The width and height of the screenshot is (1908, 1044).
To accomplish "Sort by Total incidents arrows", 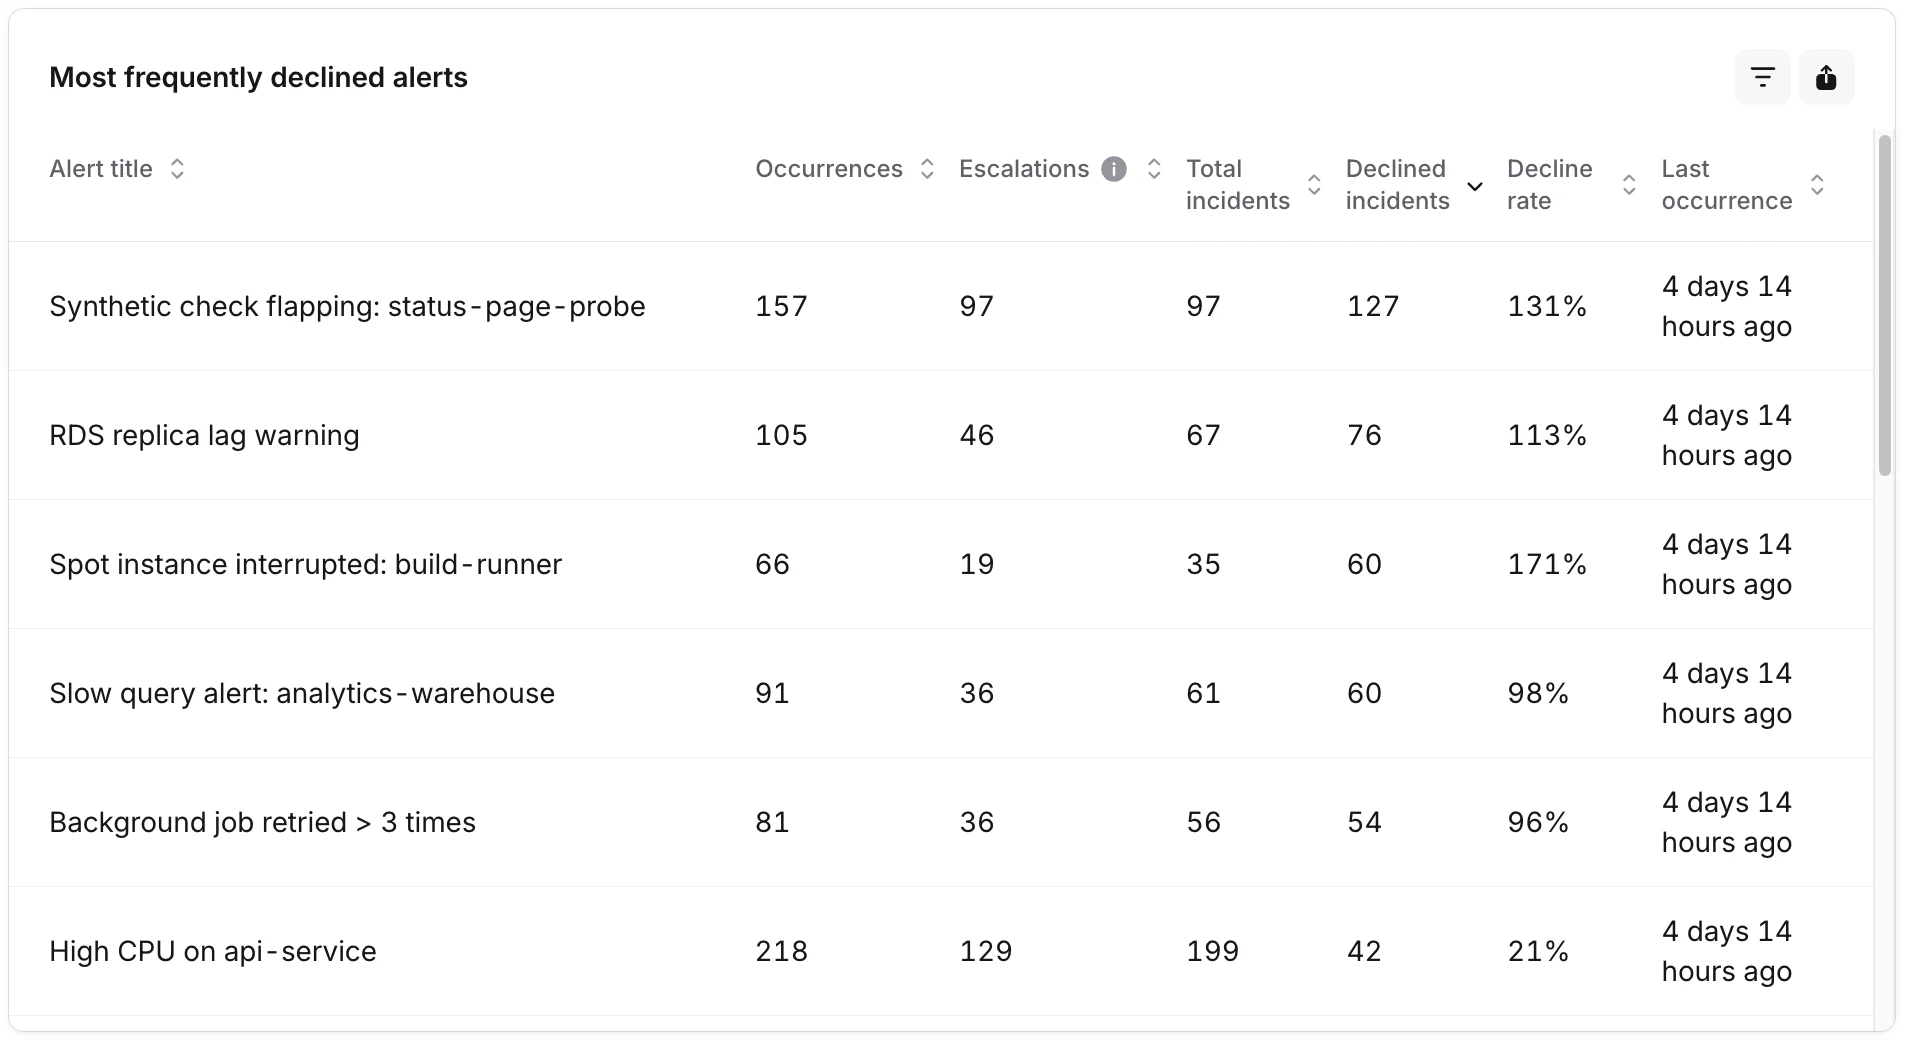I will [1314, 185].
